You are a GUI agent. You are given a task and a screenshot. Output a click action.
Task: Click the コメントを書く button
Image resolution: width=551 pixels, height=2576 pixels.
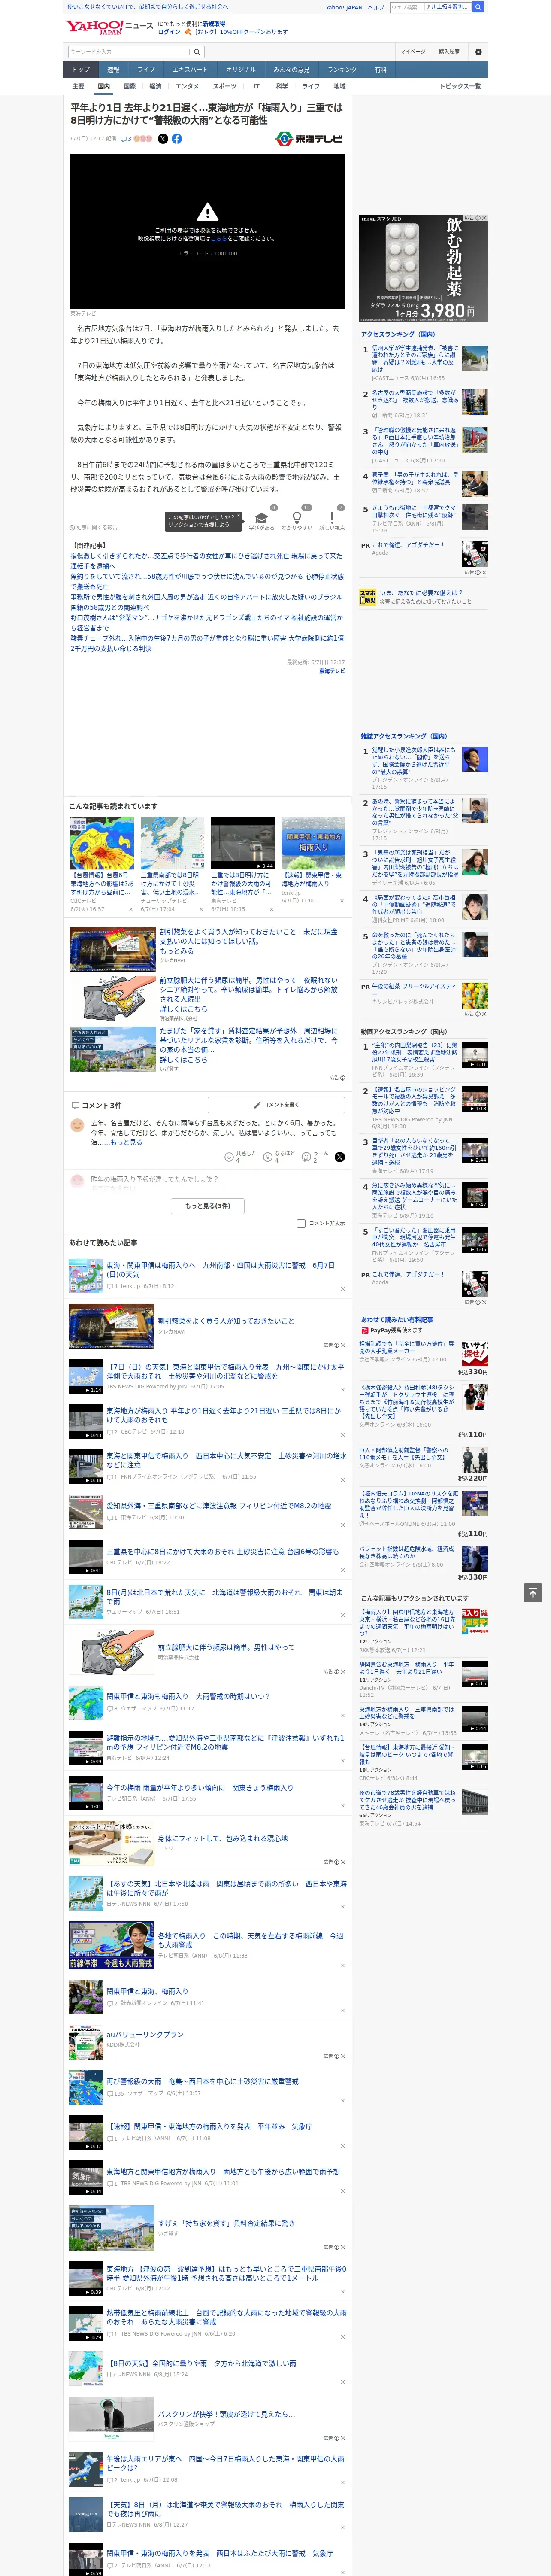(276, 1105)
